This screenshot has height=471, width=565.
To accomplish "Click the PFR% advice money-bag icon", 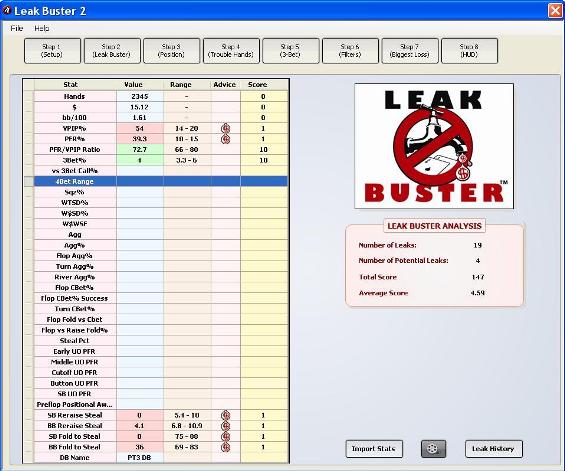I will pos(226,139).
